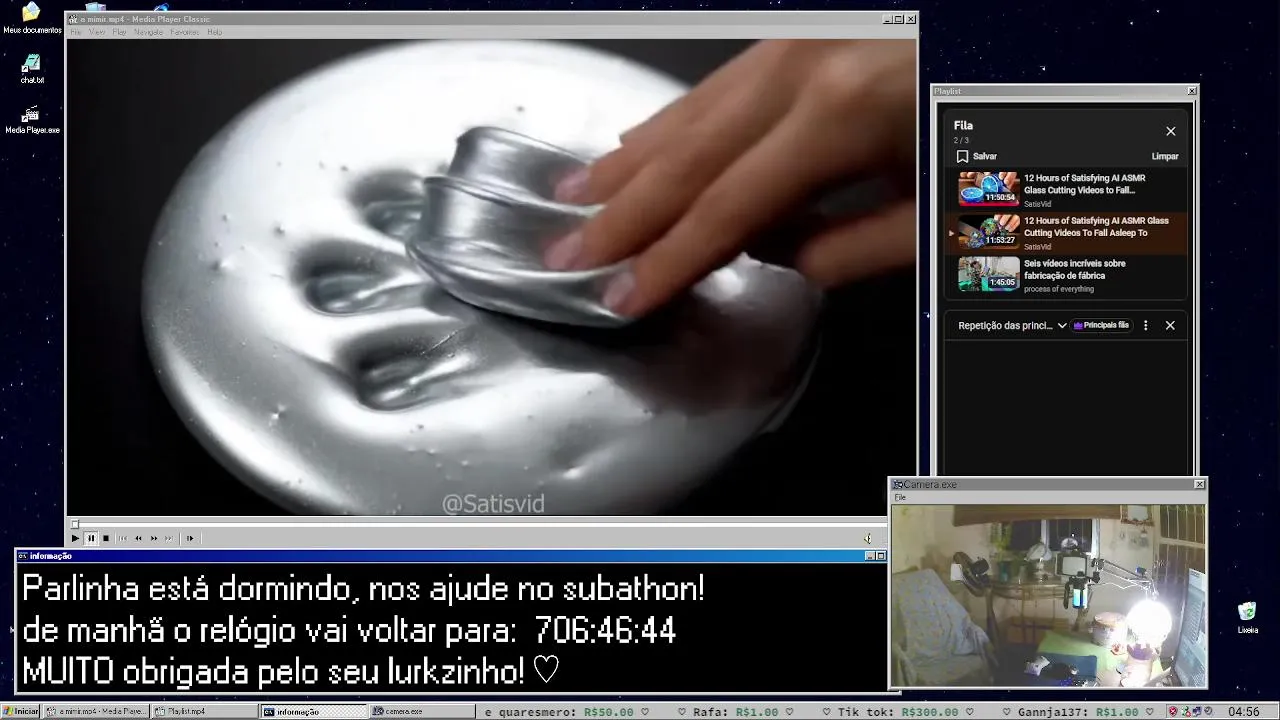This screenshot has width=1280, height=720.
Task: Switch to Playlist.mp4 taskbar button
Action: coord(204,711)
